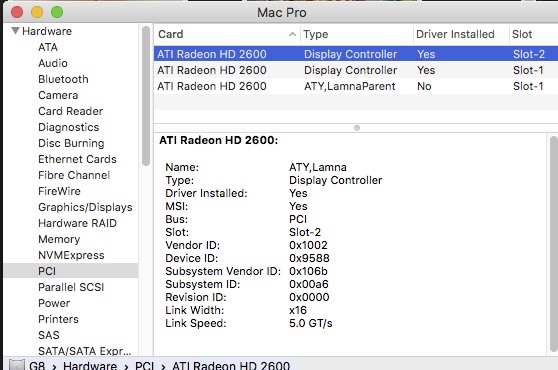Select Memory in the sidebar
Viewport: 558px width, 370px height.
click(59, 239)
